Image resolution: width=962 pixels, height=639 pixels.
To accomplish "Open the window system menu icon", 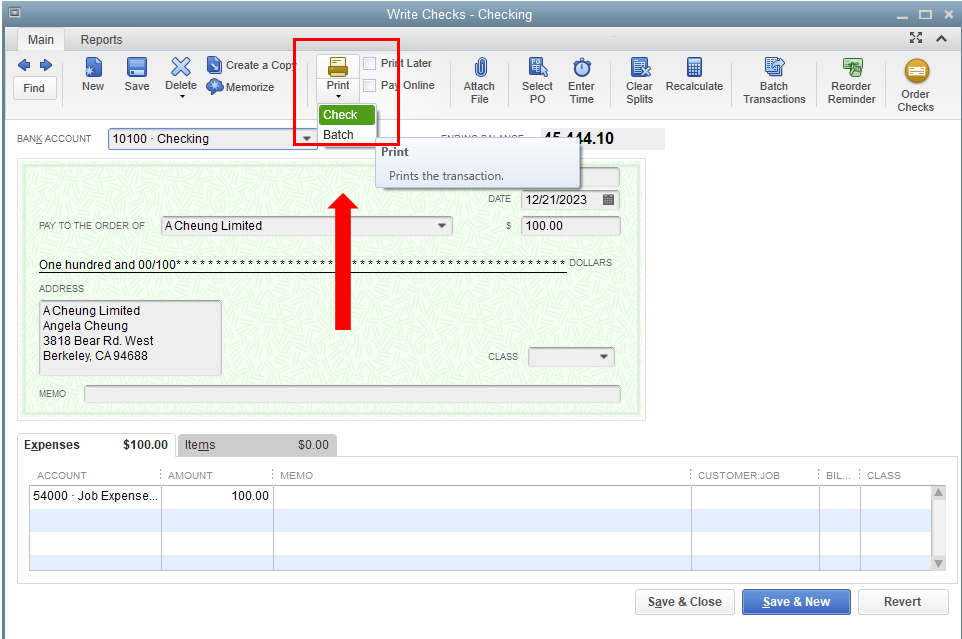I will 15,13.
